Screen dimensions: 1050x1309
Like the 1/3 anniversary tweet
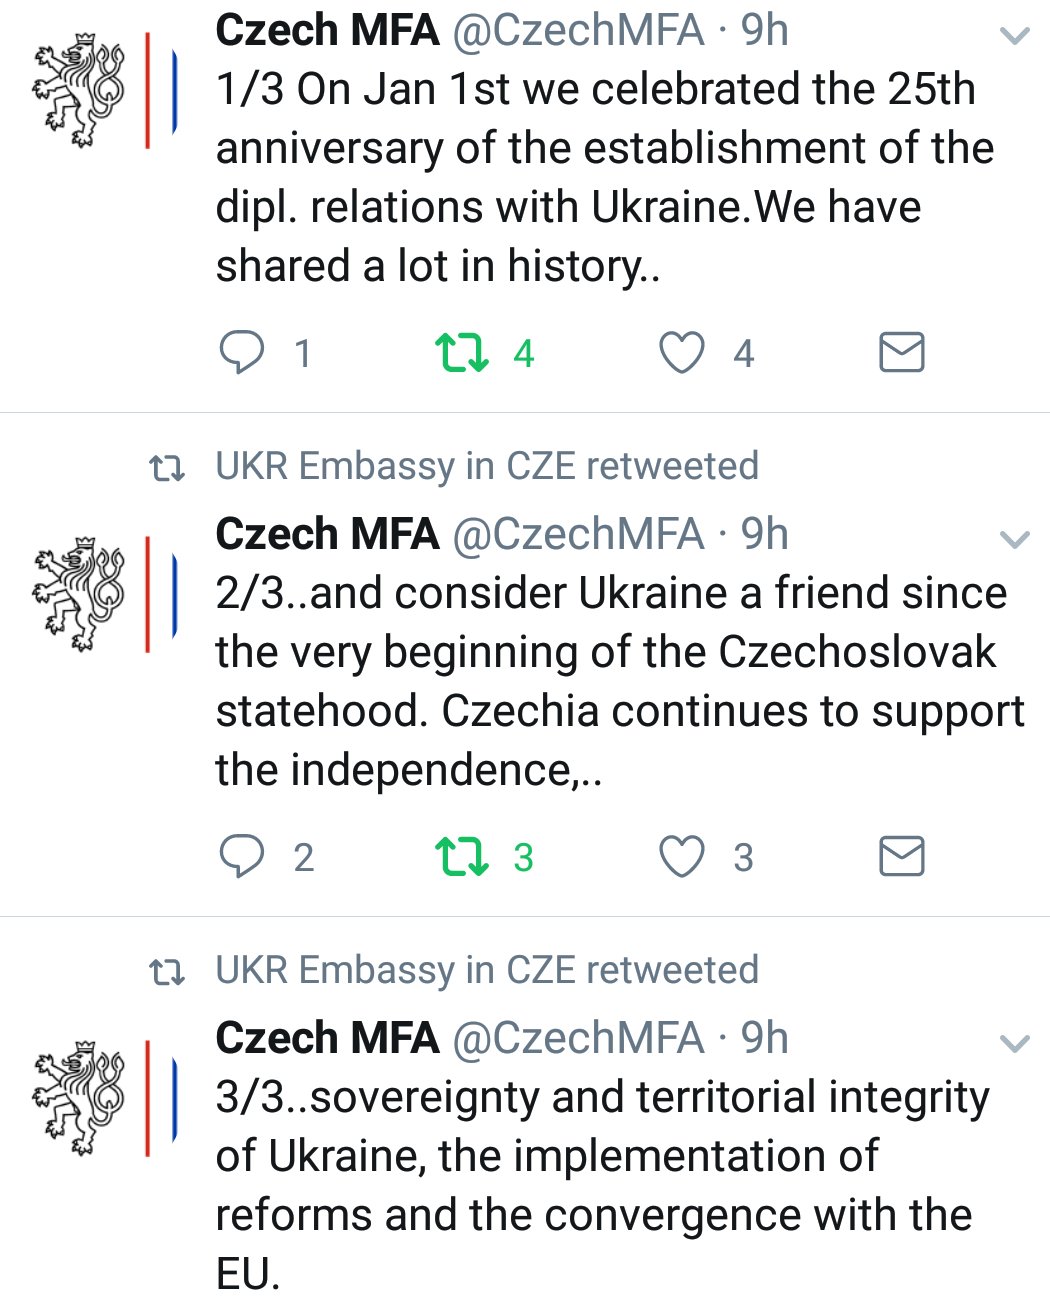pyautogui.click(x=682, y=353)
